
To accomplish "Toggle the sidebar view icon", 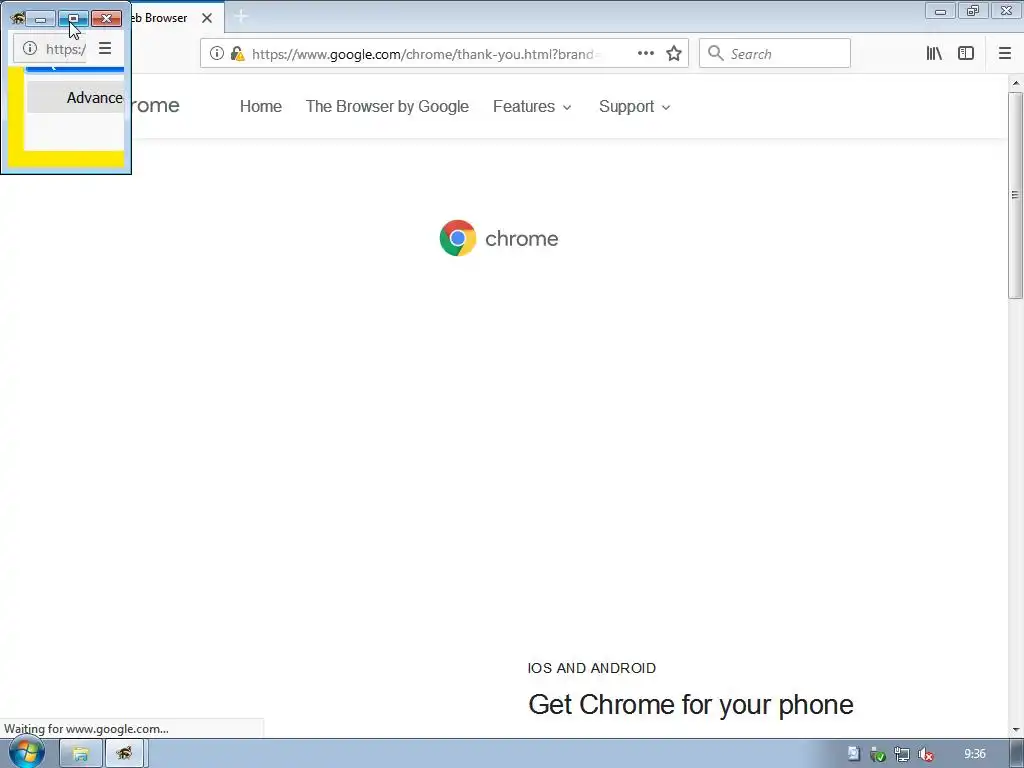I will coord(966,54).
